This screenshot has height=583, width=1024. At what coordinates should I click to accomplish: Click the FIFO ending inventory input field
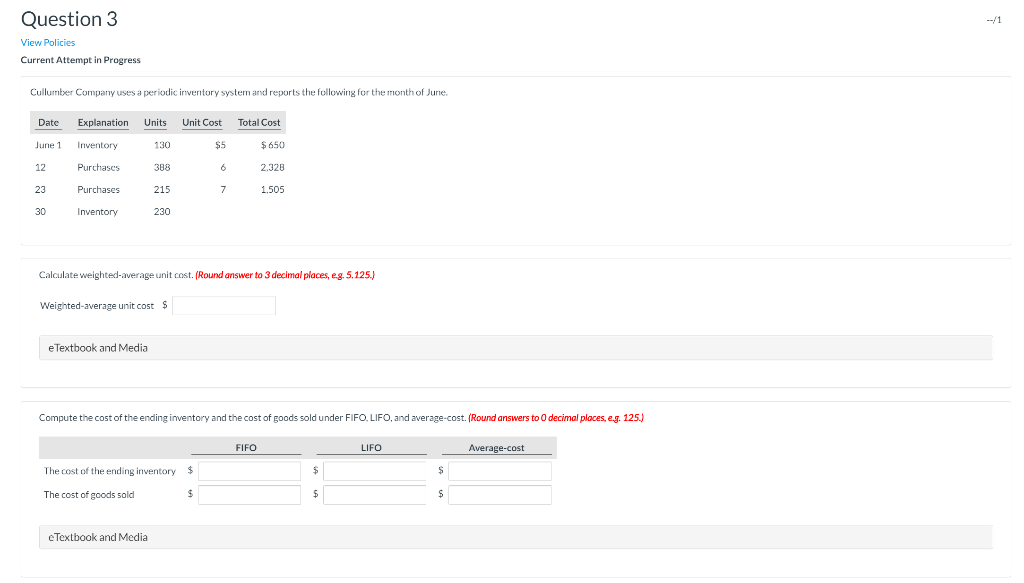249,470
